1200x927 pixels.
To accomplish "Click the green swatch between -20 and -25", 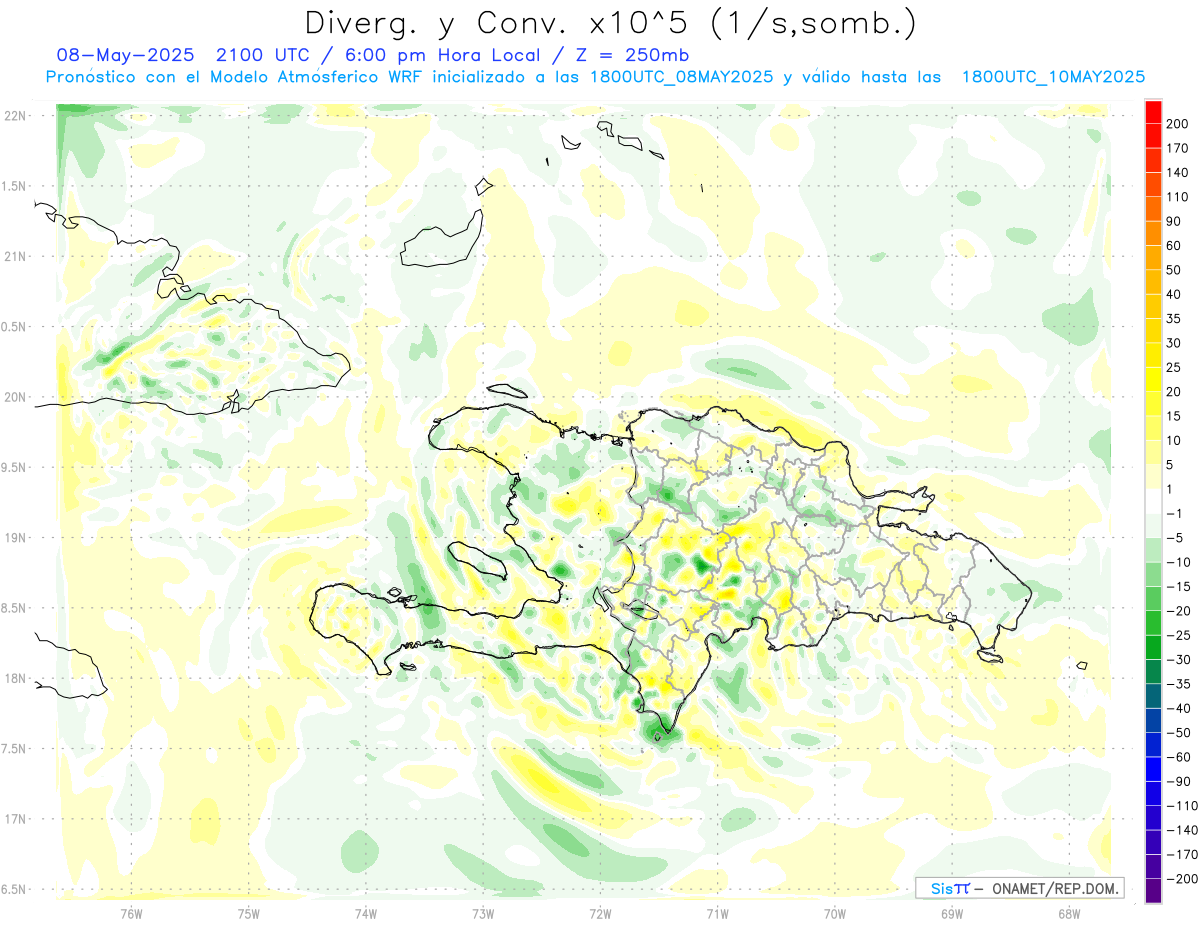I will [1154, 623].
